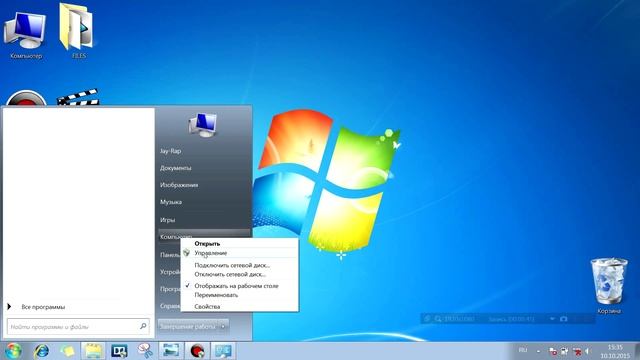Click the Show Desktop strip at taskbar end
The height and width of the screenshot is (360, 640).
pyautogui.click(x=637, y=351)
